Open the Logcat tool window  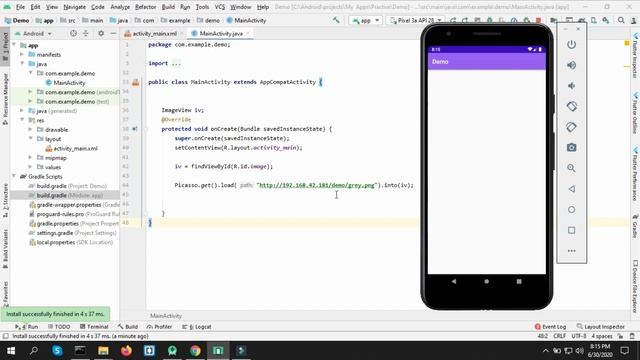tap(197, 327)
